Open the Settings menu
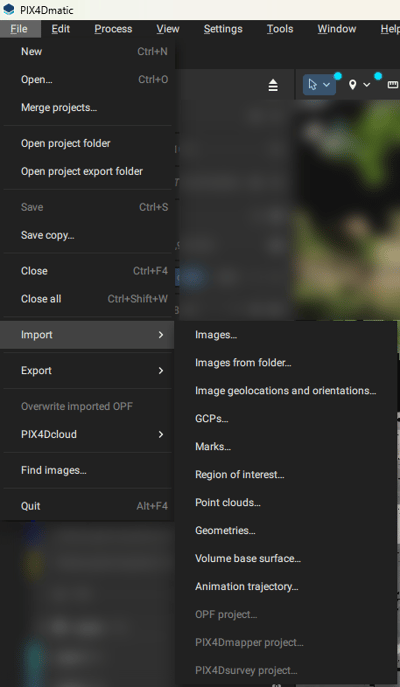 coord(223,29)
